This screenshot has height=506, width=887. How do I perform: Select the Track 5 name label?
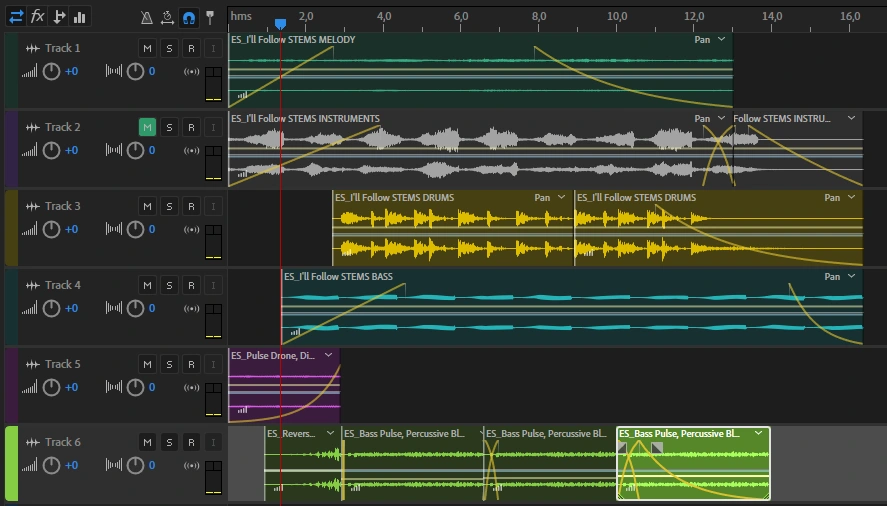click(x=62, y=364)
